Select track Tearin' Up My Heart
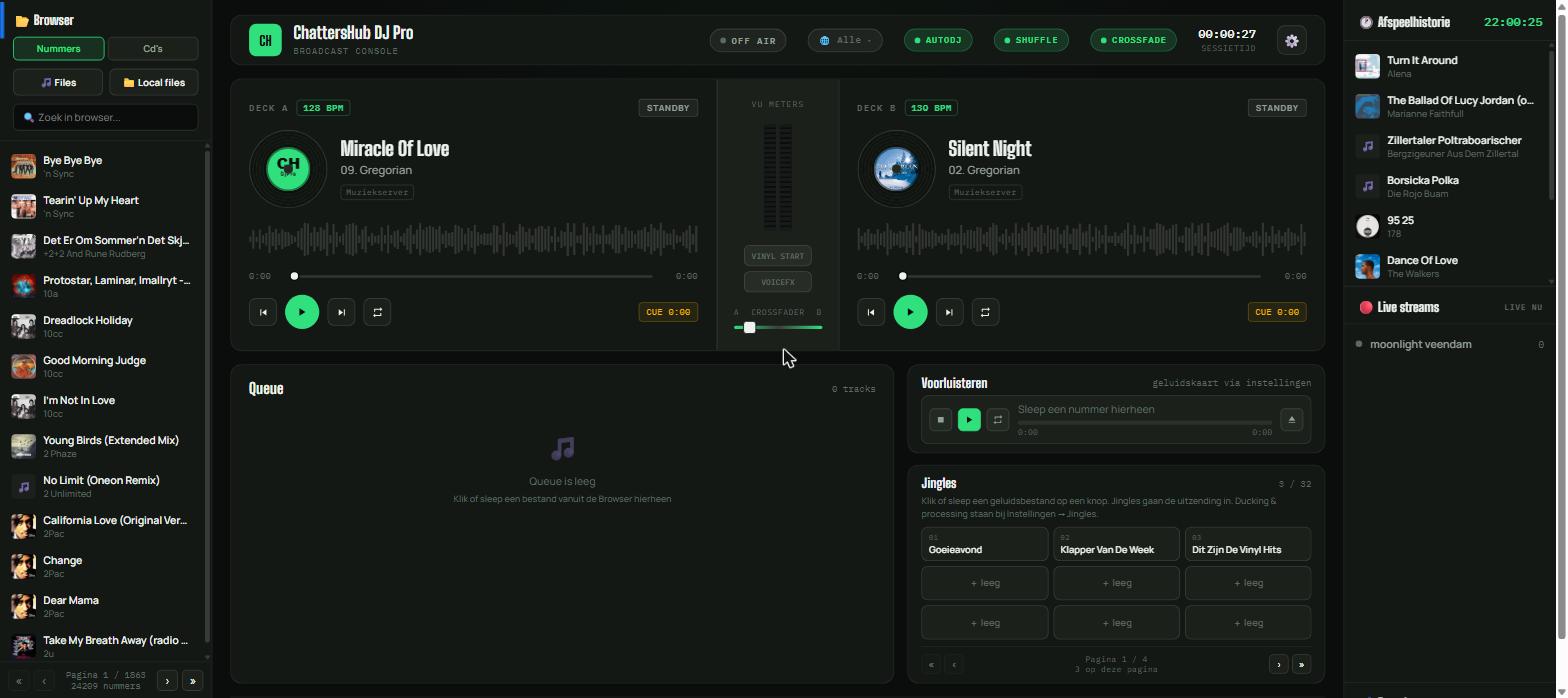The height and width of the screenshot is (698, 1568). 105,206
